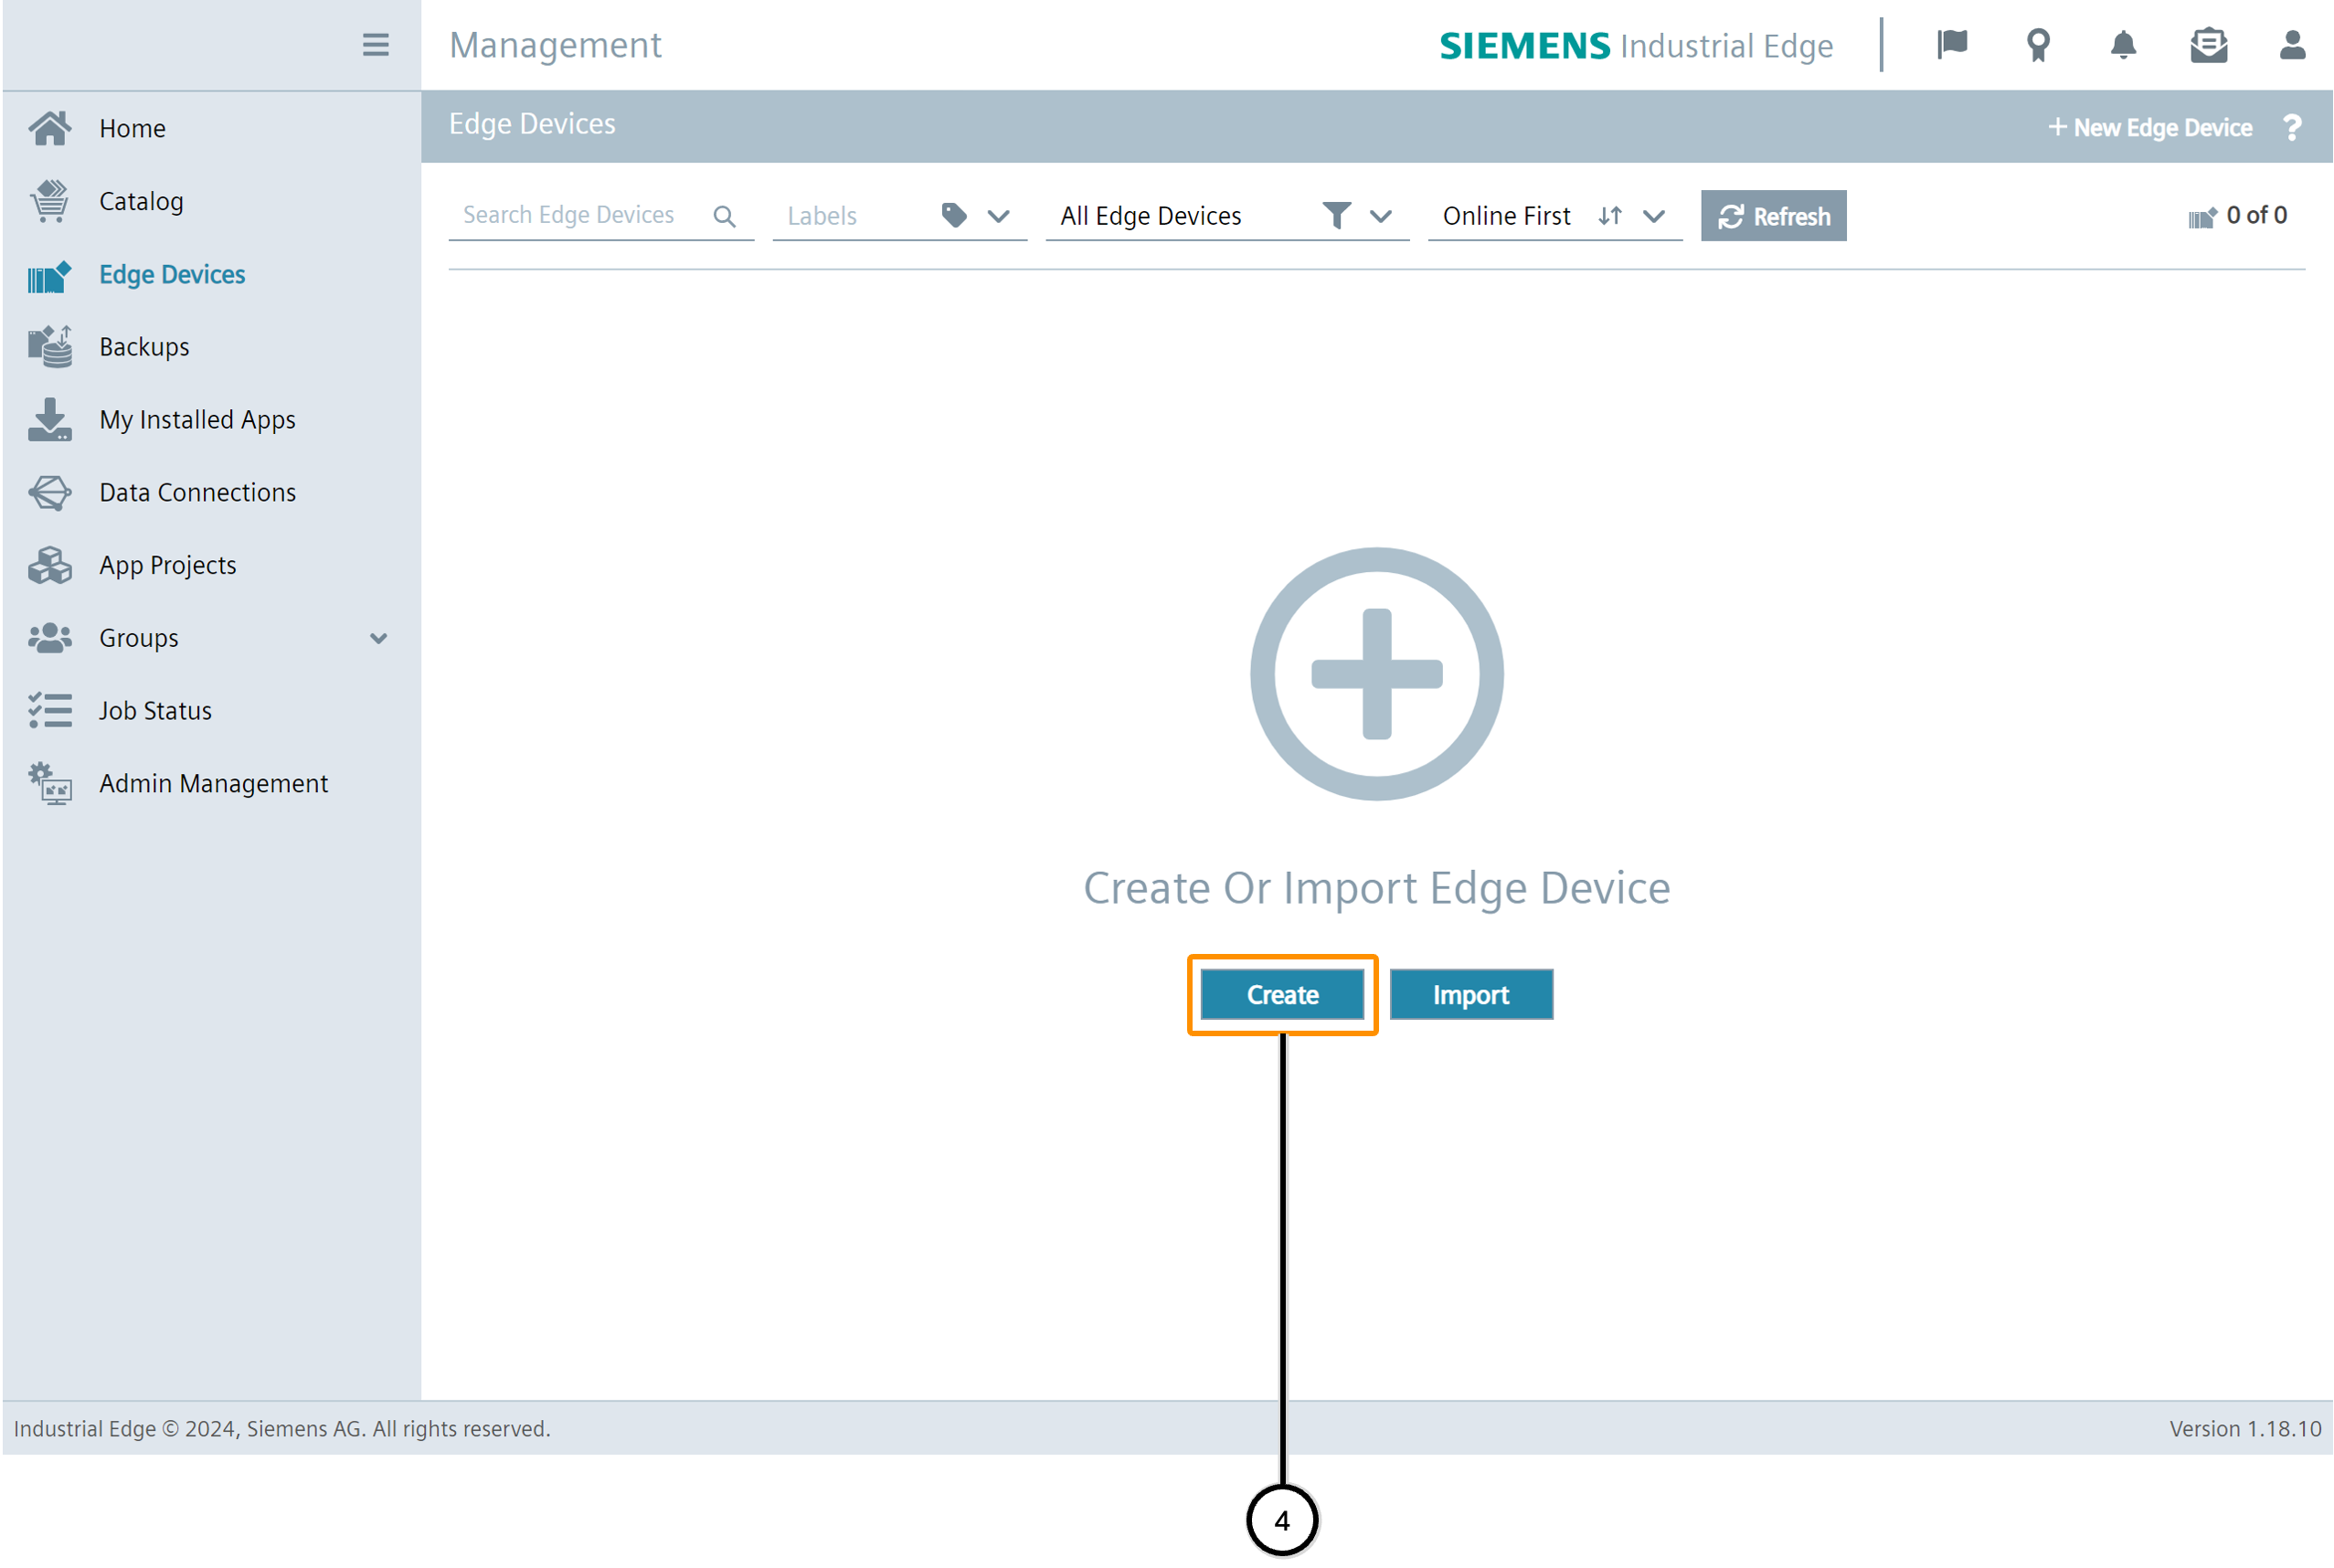This screenshot has width=2334, height=1568.
Task: Open the All Edge Devices filter dropdown
Action: [x=1380, y=216]
